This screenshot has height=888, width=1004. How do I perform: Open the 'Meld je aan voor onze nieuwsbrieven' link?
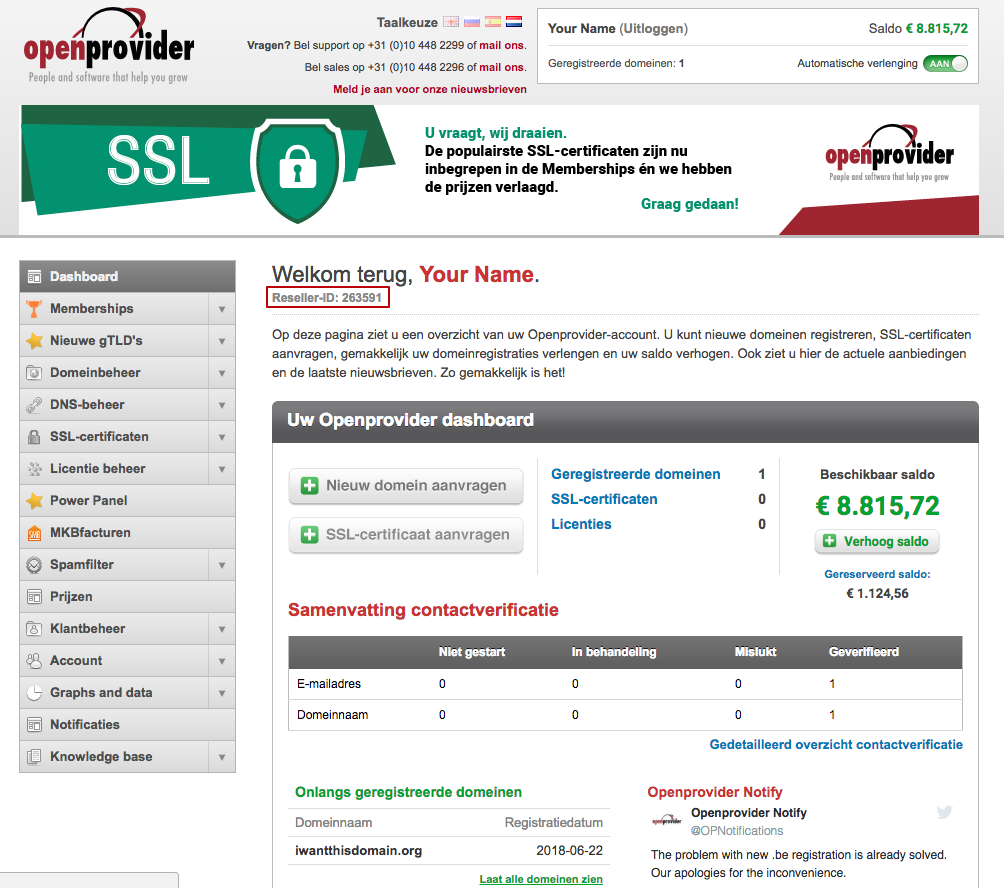[x=430, y=89]
